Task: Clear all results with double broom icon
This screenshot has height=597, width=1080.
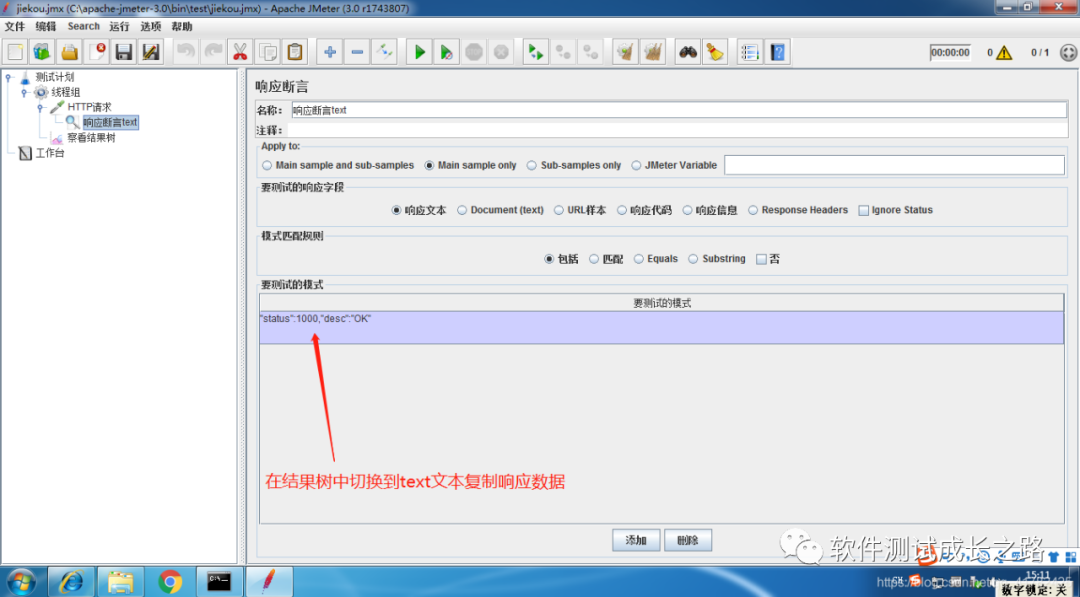Action: [652, 52]
